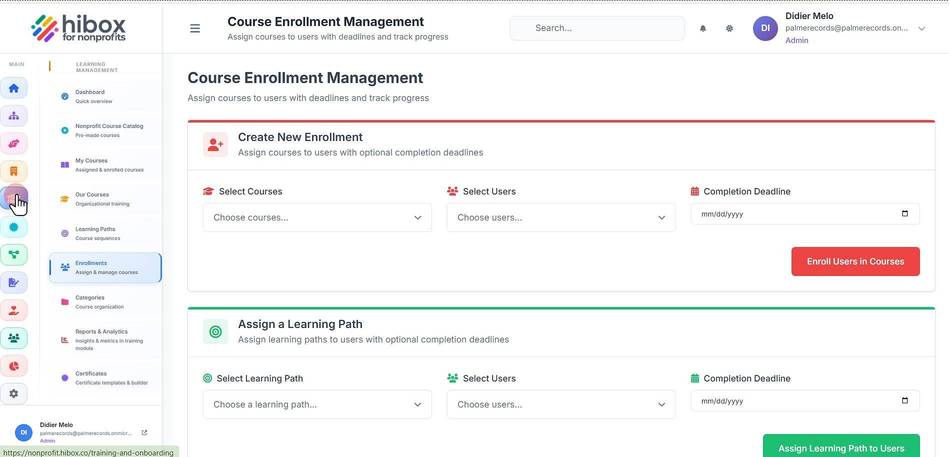
Task: Open the pink handshake sidebar icon
Action: click(13, 143)
